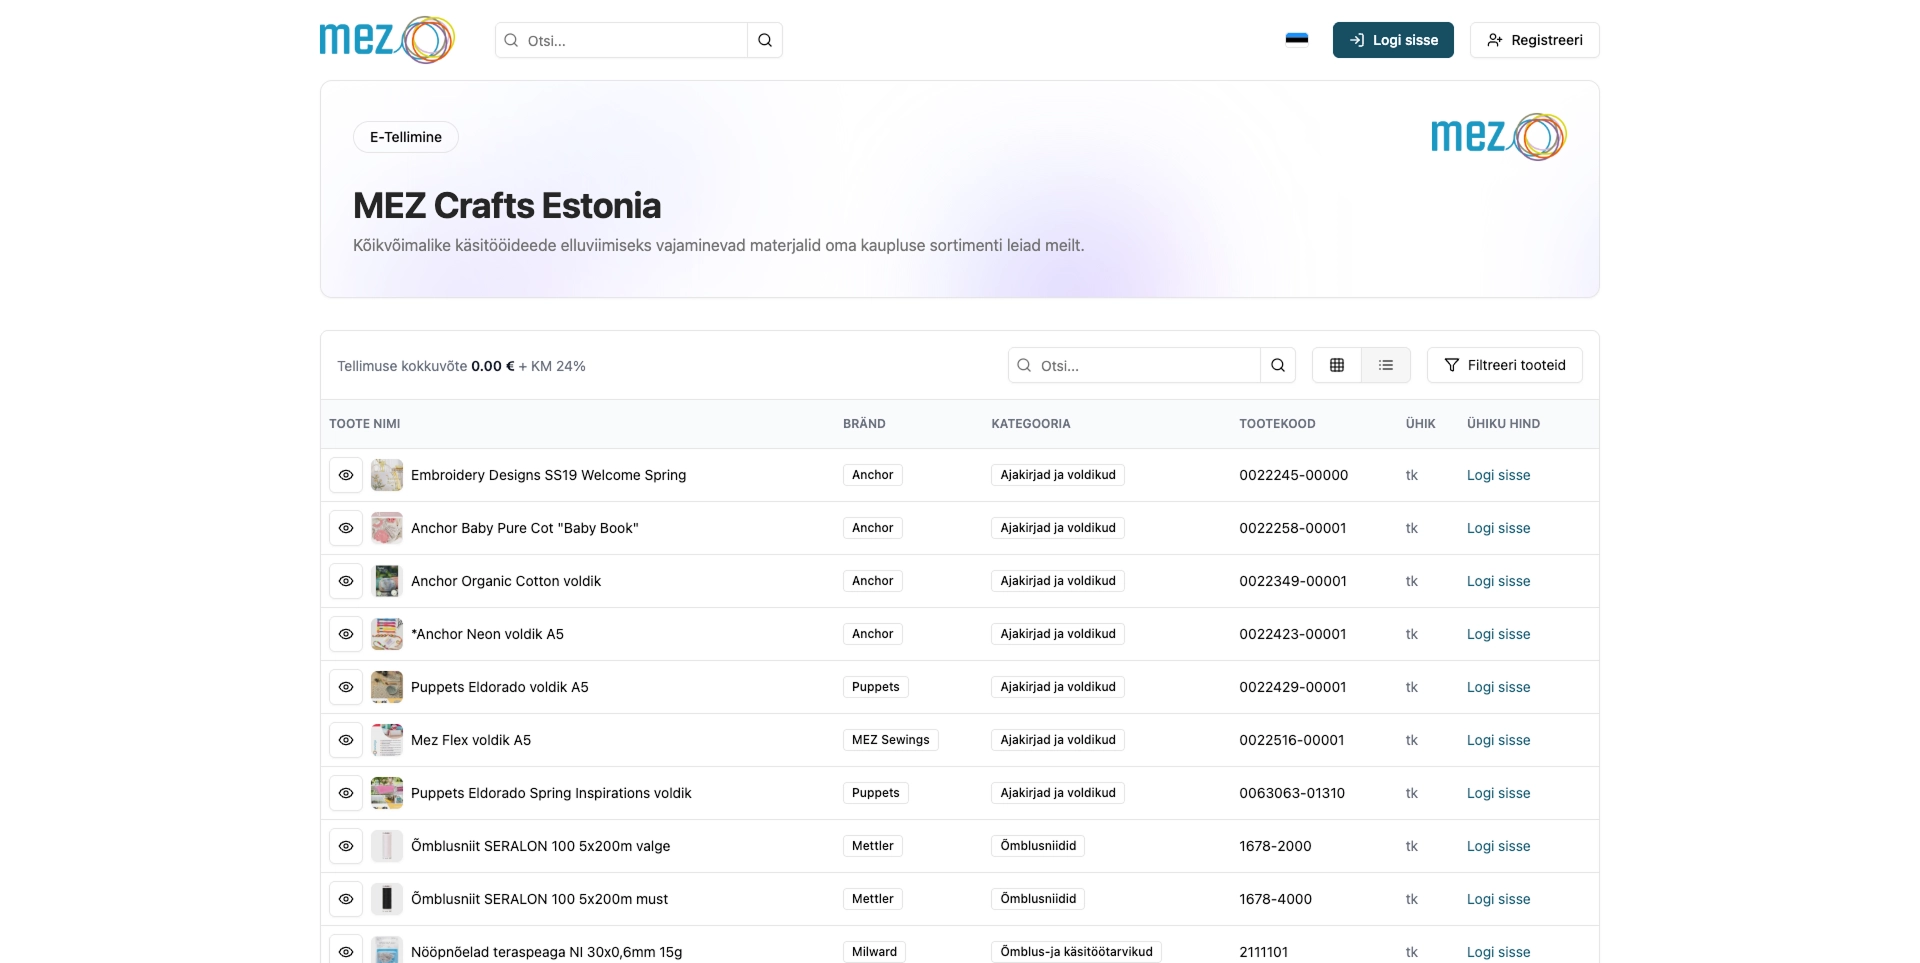Viewport: 1920px width, 963px height.
Task: View details of Õmblusniit SERALON valge
Action: [x=346, y=846]
